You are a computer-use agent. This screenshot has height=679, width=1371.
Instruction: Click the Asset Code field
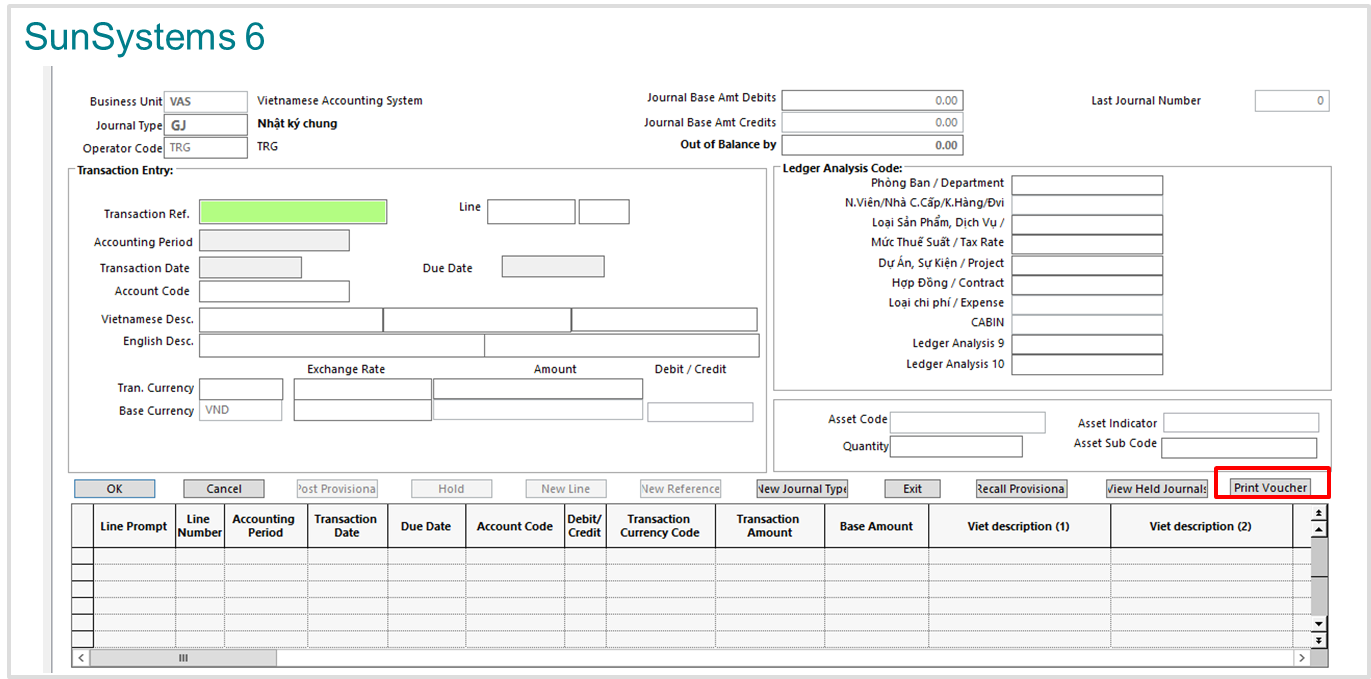[967, 422]
